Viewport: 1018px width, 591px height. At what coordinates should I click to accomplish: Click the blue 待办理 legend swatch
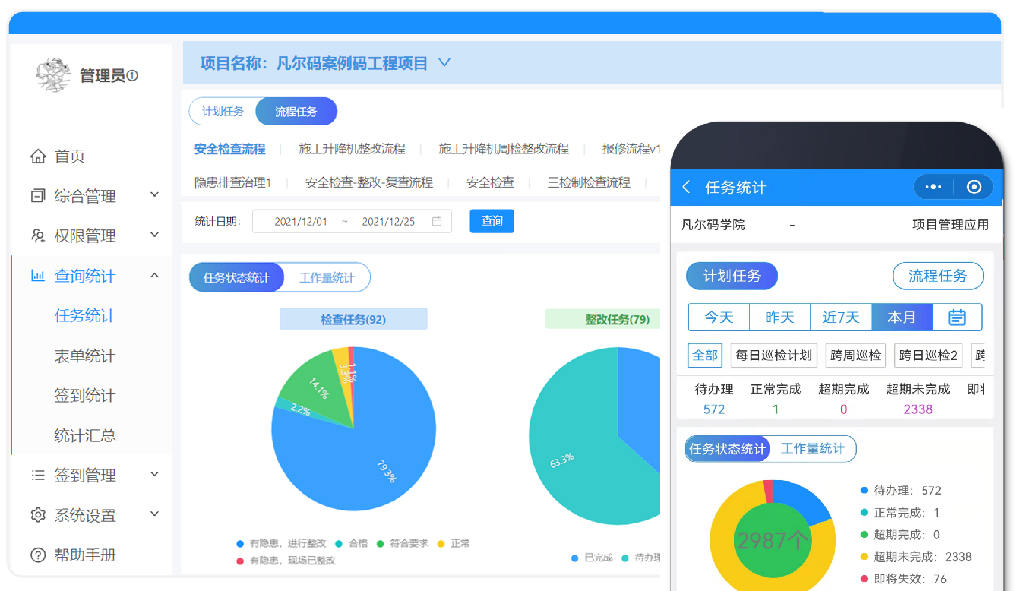click(x=864, y=491)
